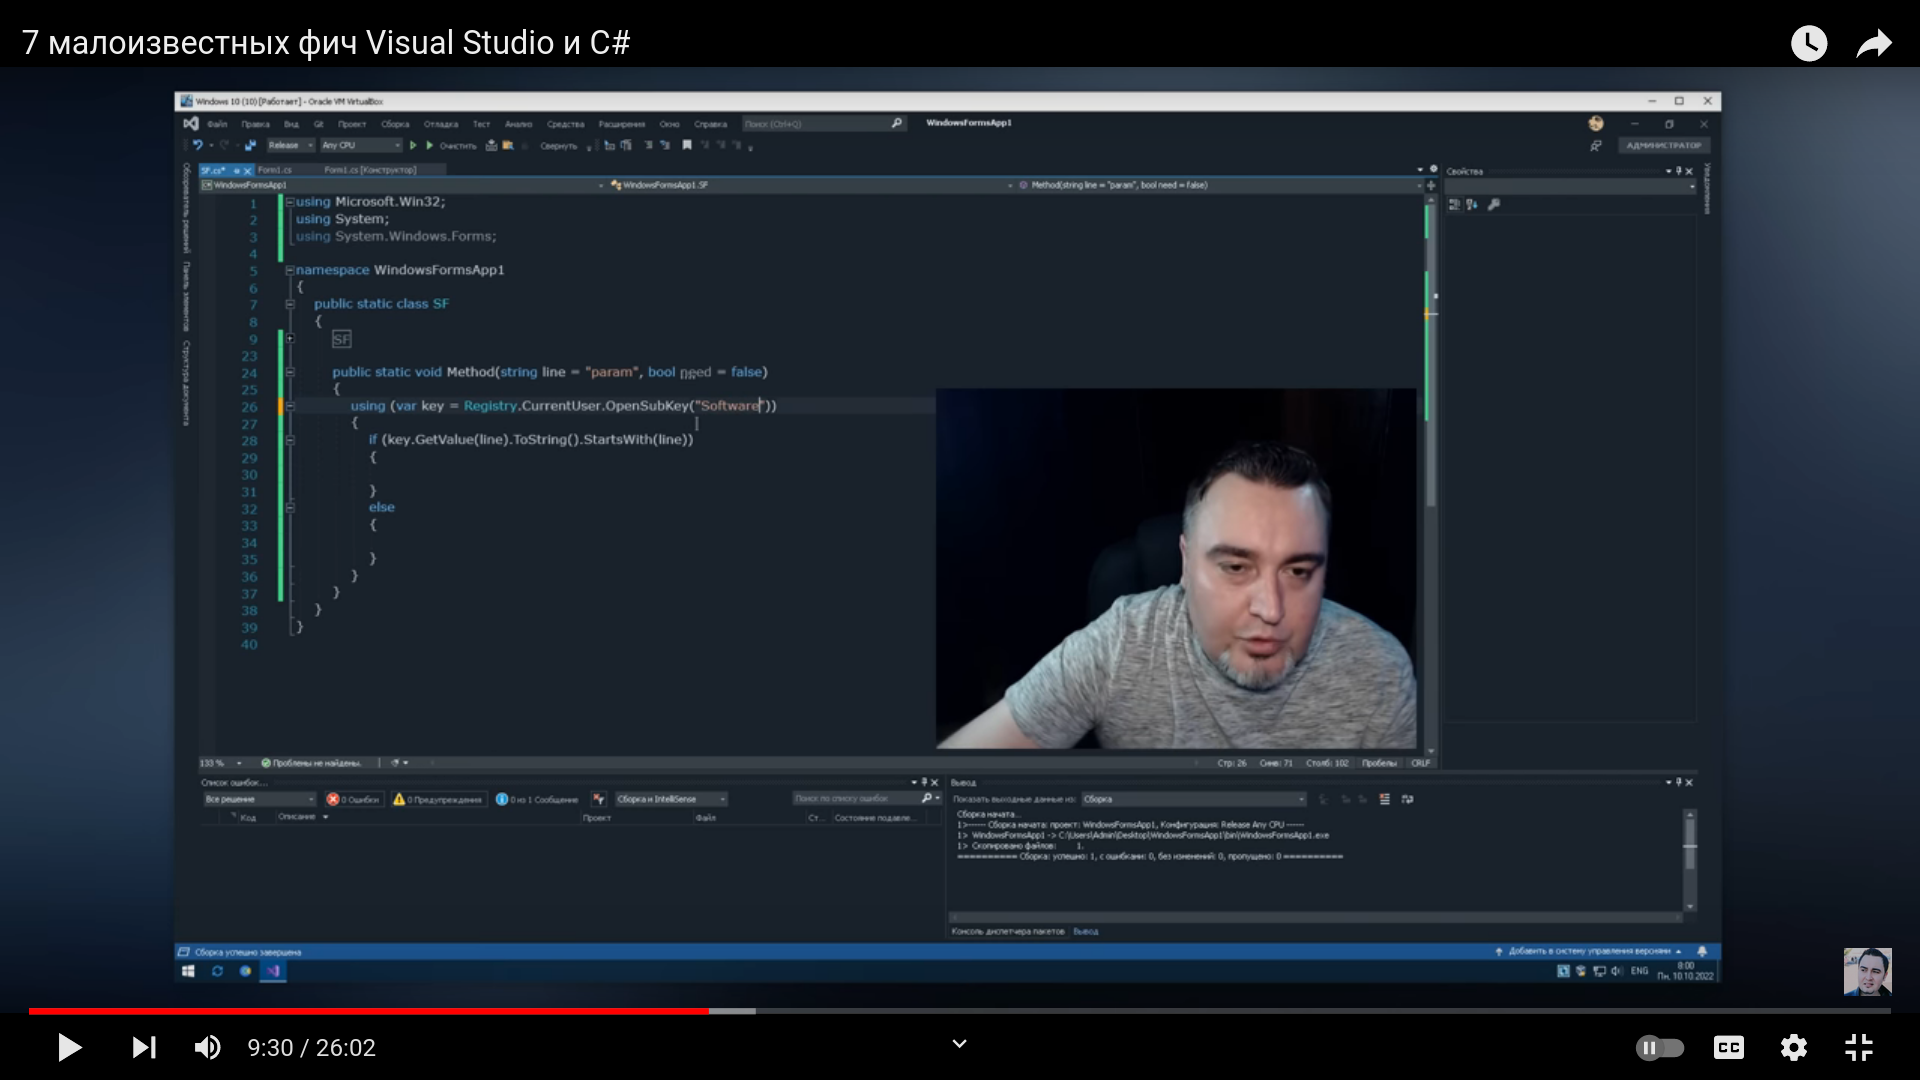This screenshot has height=1080, width=1920.
Task: Exit fullscreen mode
Action: 1858,1047
